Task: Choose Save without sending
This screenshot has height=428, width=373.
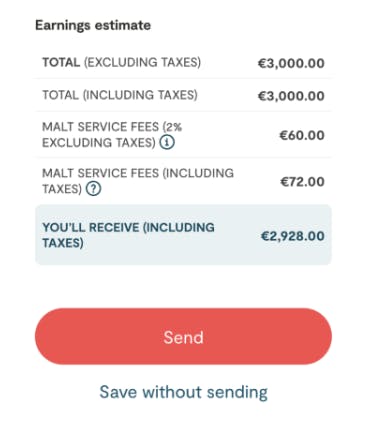Action: pos(183,392)
